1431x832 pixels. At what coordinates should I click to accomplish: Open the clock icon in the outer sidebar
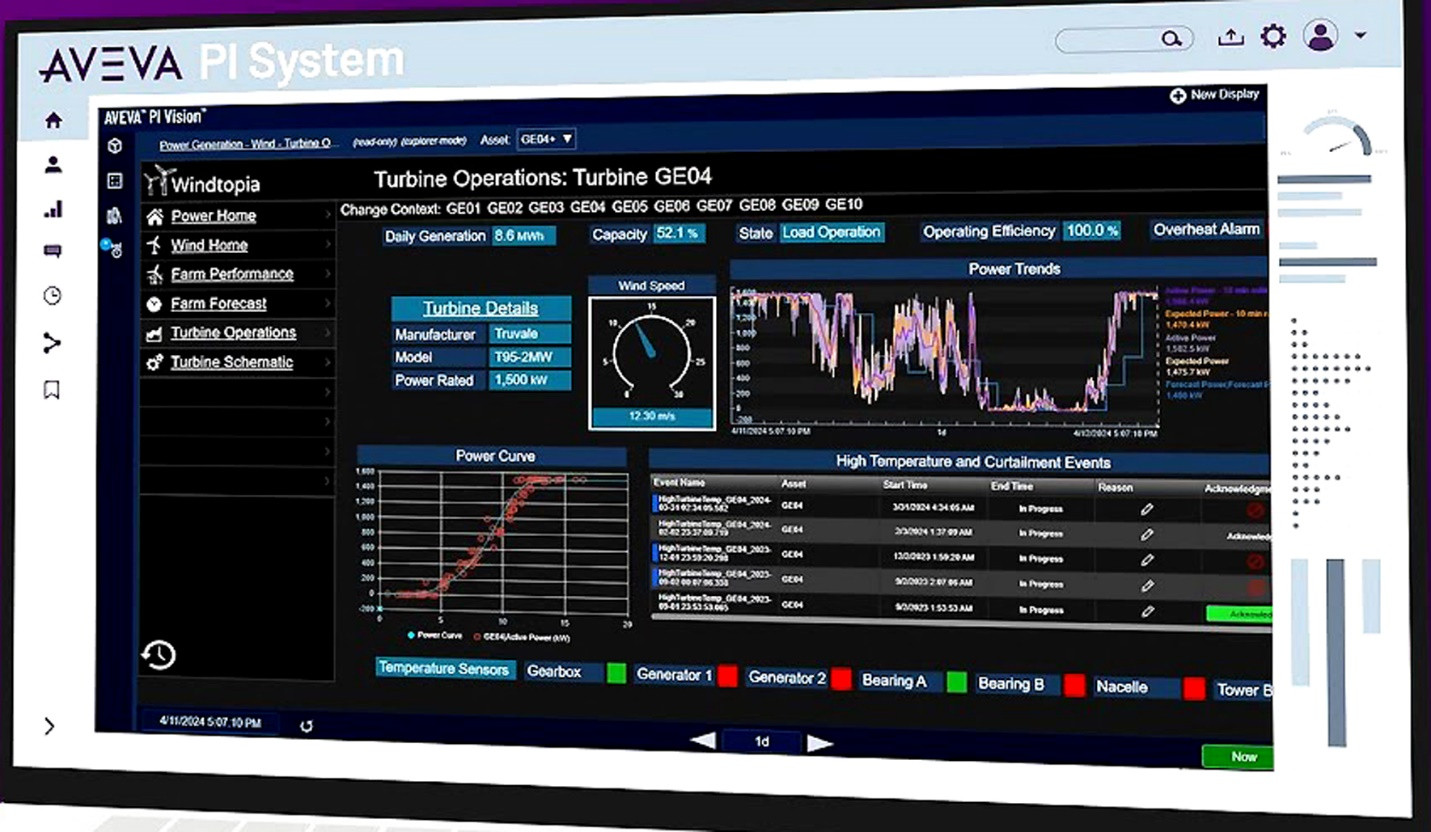(x=52, y=296)
